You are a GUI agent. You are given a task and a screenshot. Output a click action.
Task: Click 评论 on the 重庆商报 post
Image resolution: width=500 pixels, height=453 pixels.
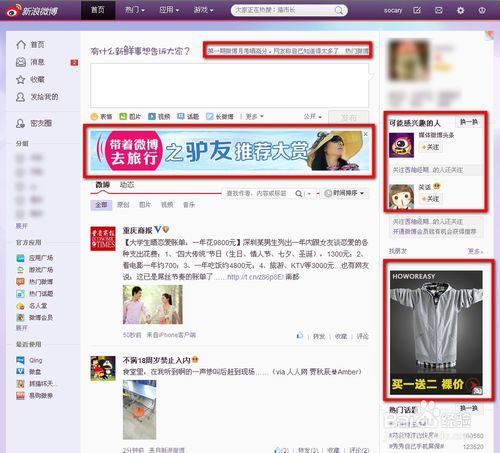click(x=362, y=336)
